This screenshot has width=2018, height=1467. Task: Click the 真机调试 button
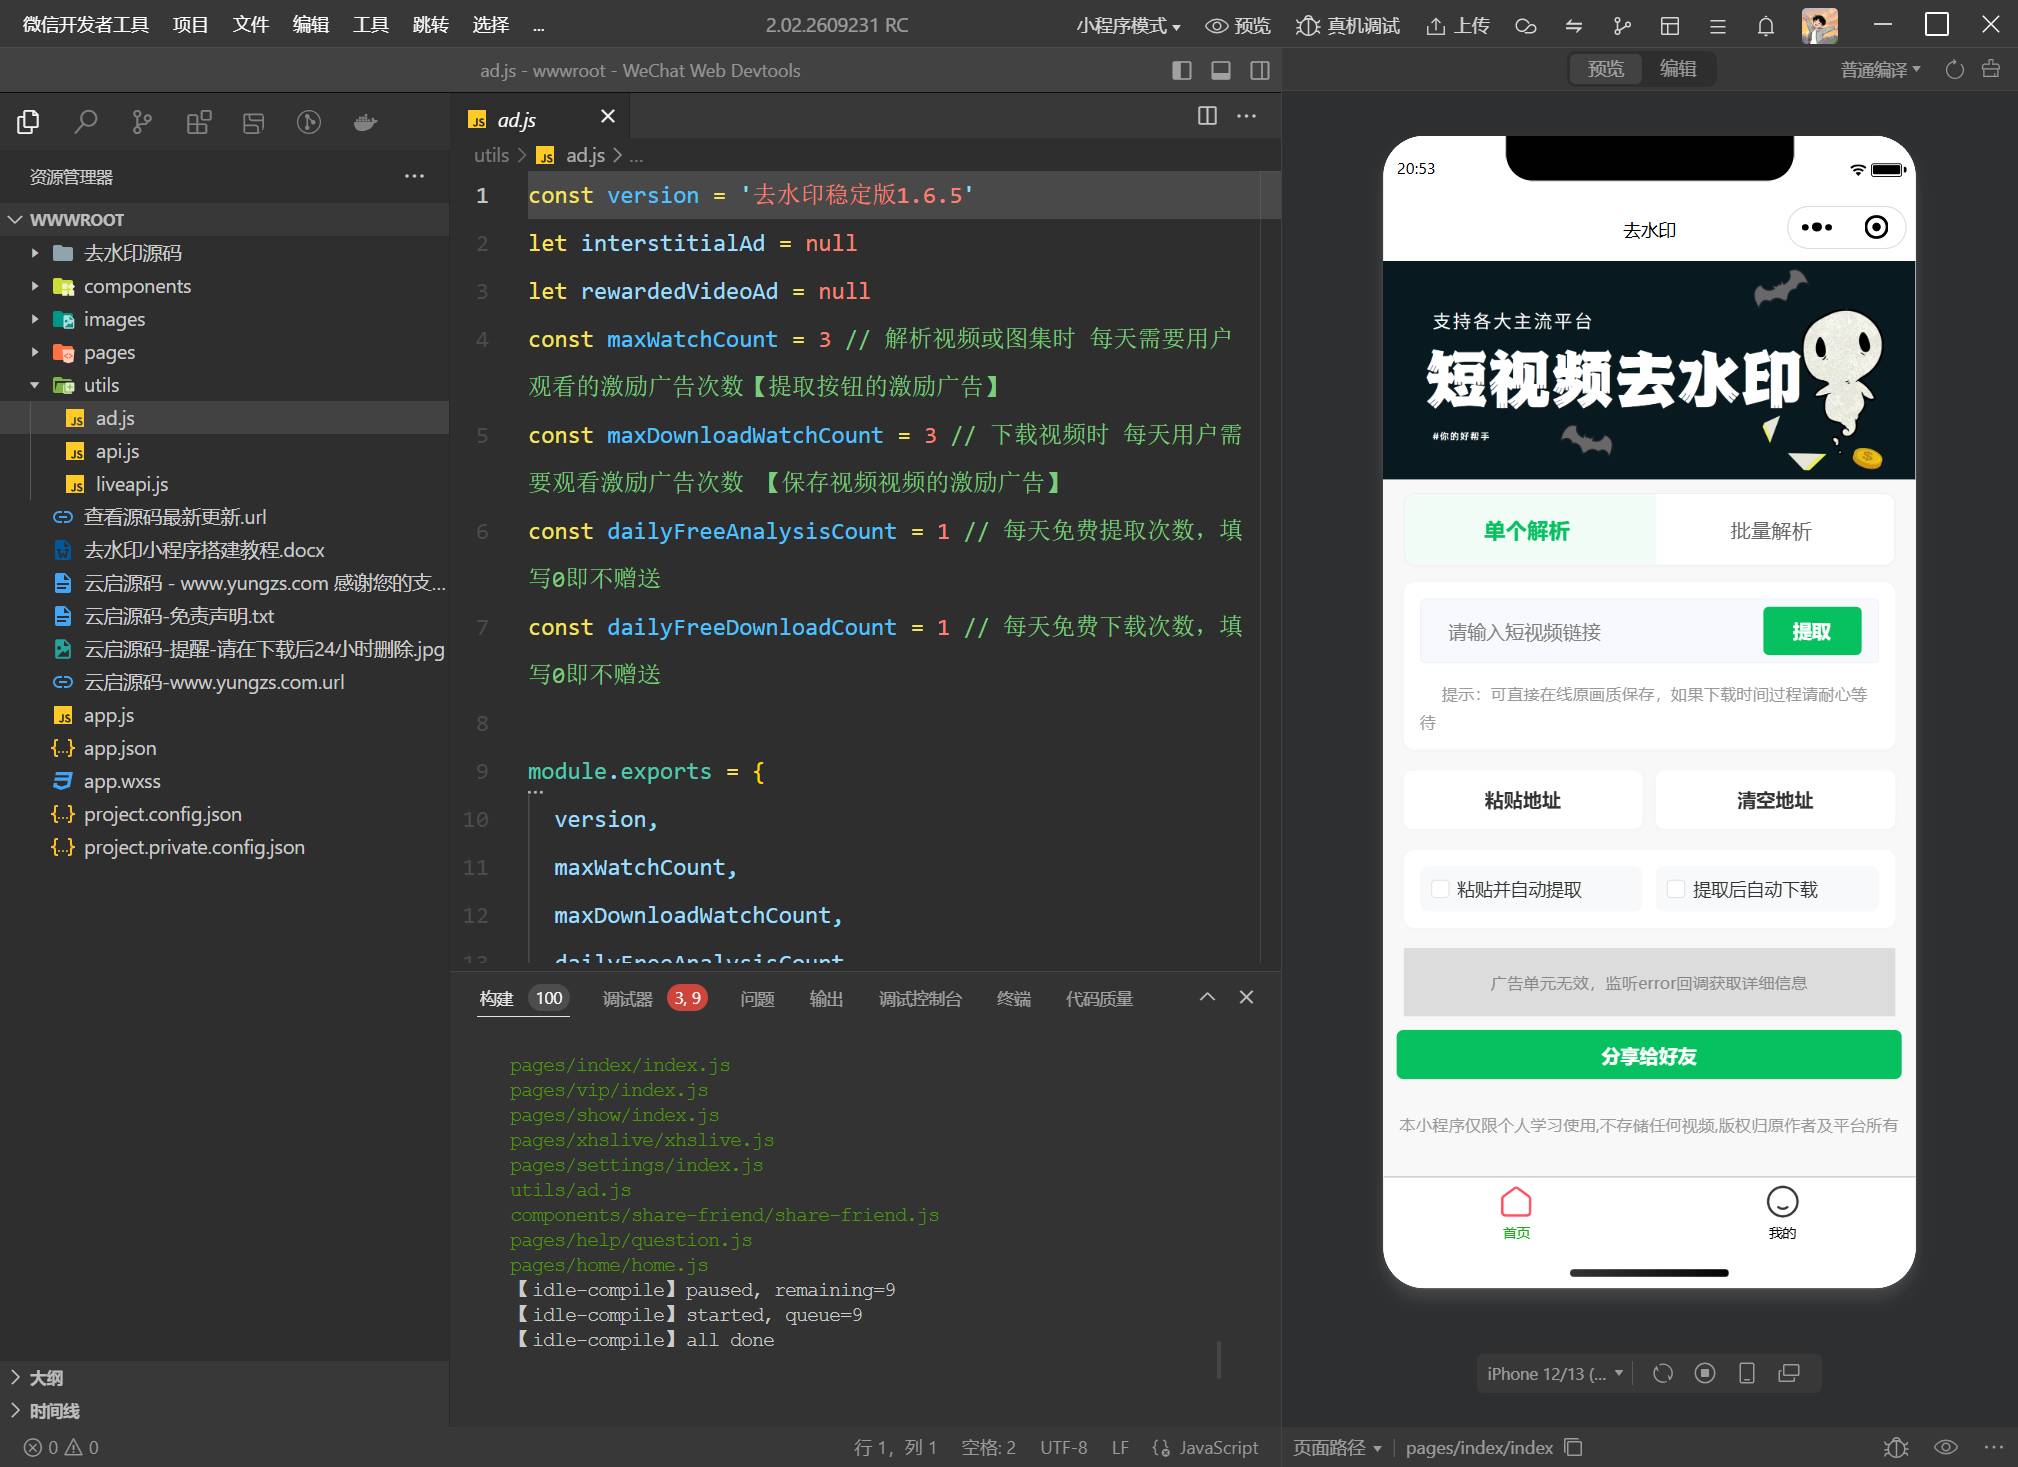coord(1348,26)
